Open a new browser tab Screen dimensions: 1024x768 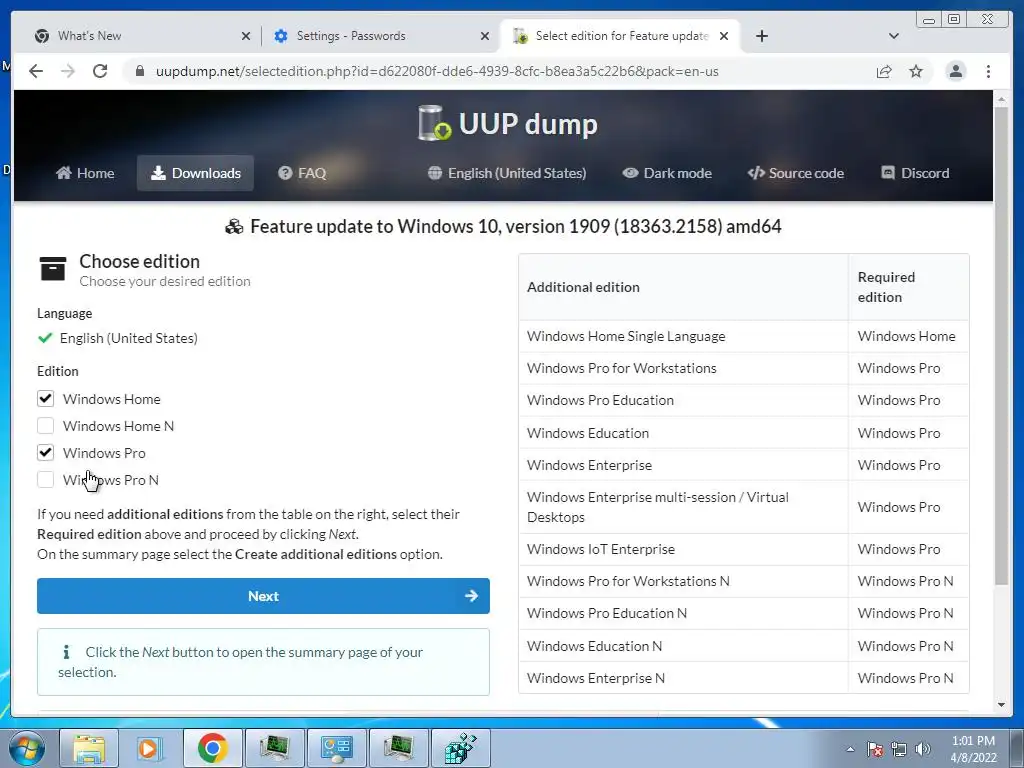tap(761, 36)
